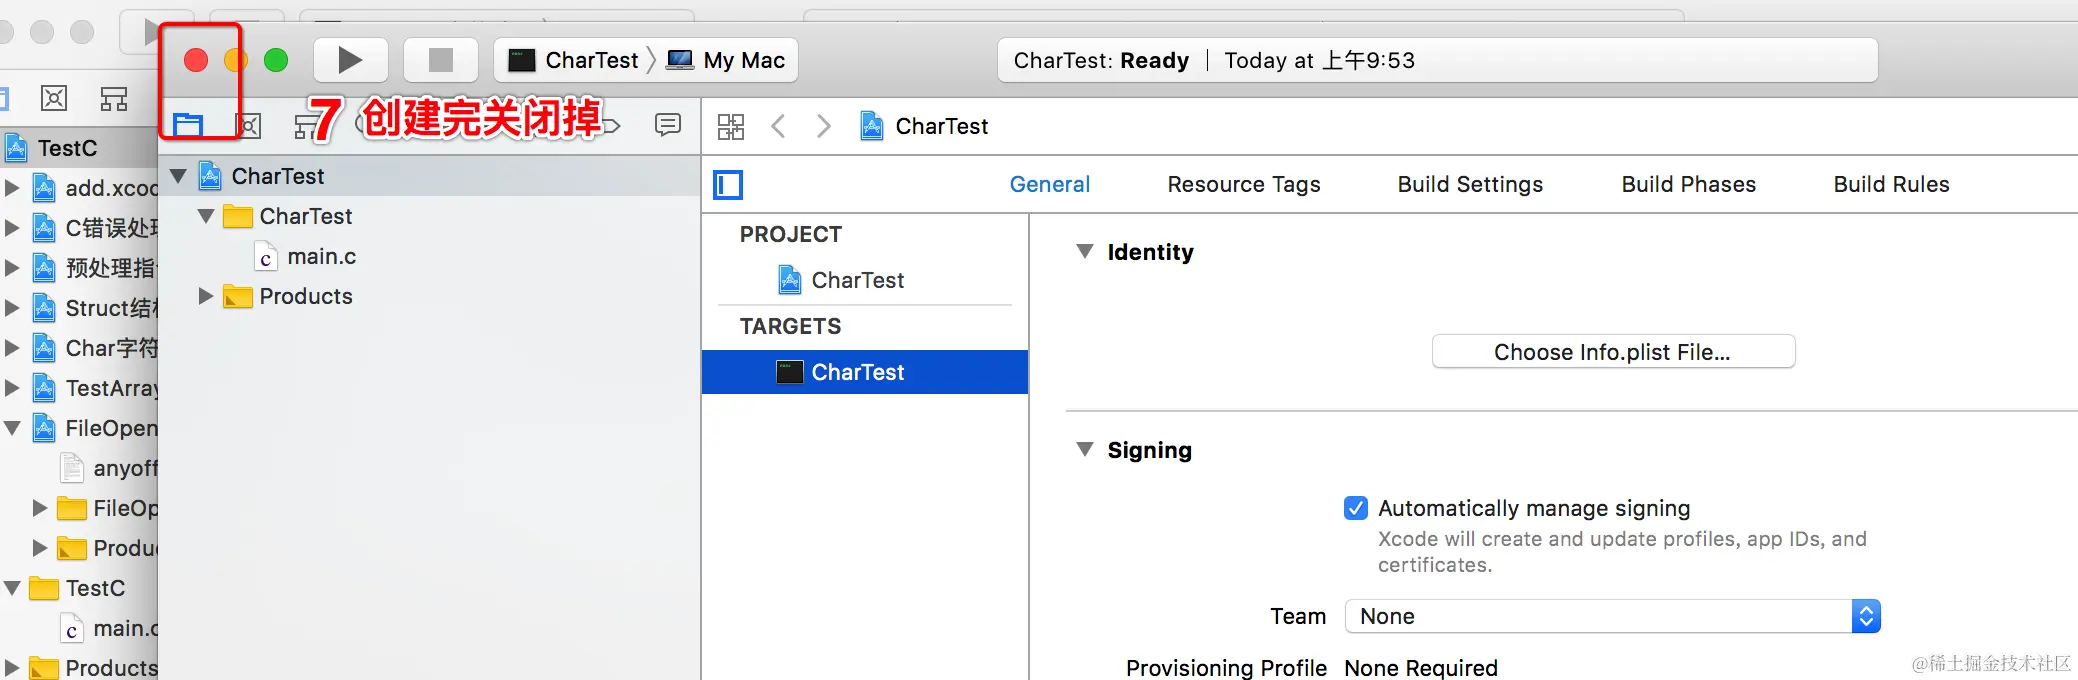Image resolution: width=2078 pixels, height=680 pixels.
Task: Expand Products folder in background TestC window
Action: point(11,668)
